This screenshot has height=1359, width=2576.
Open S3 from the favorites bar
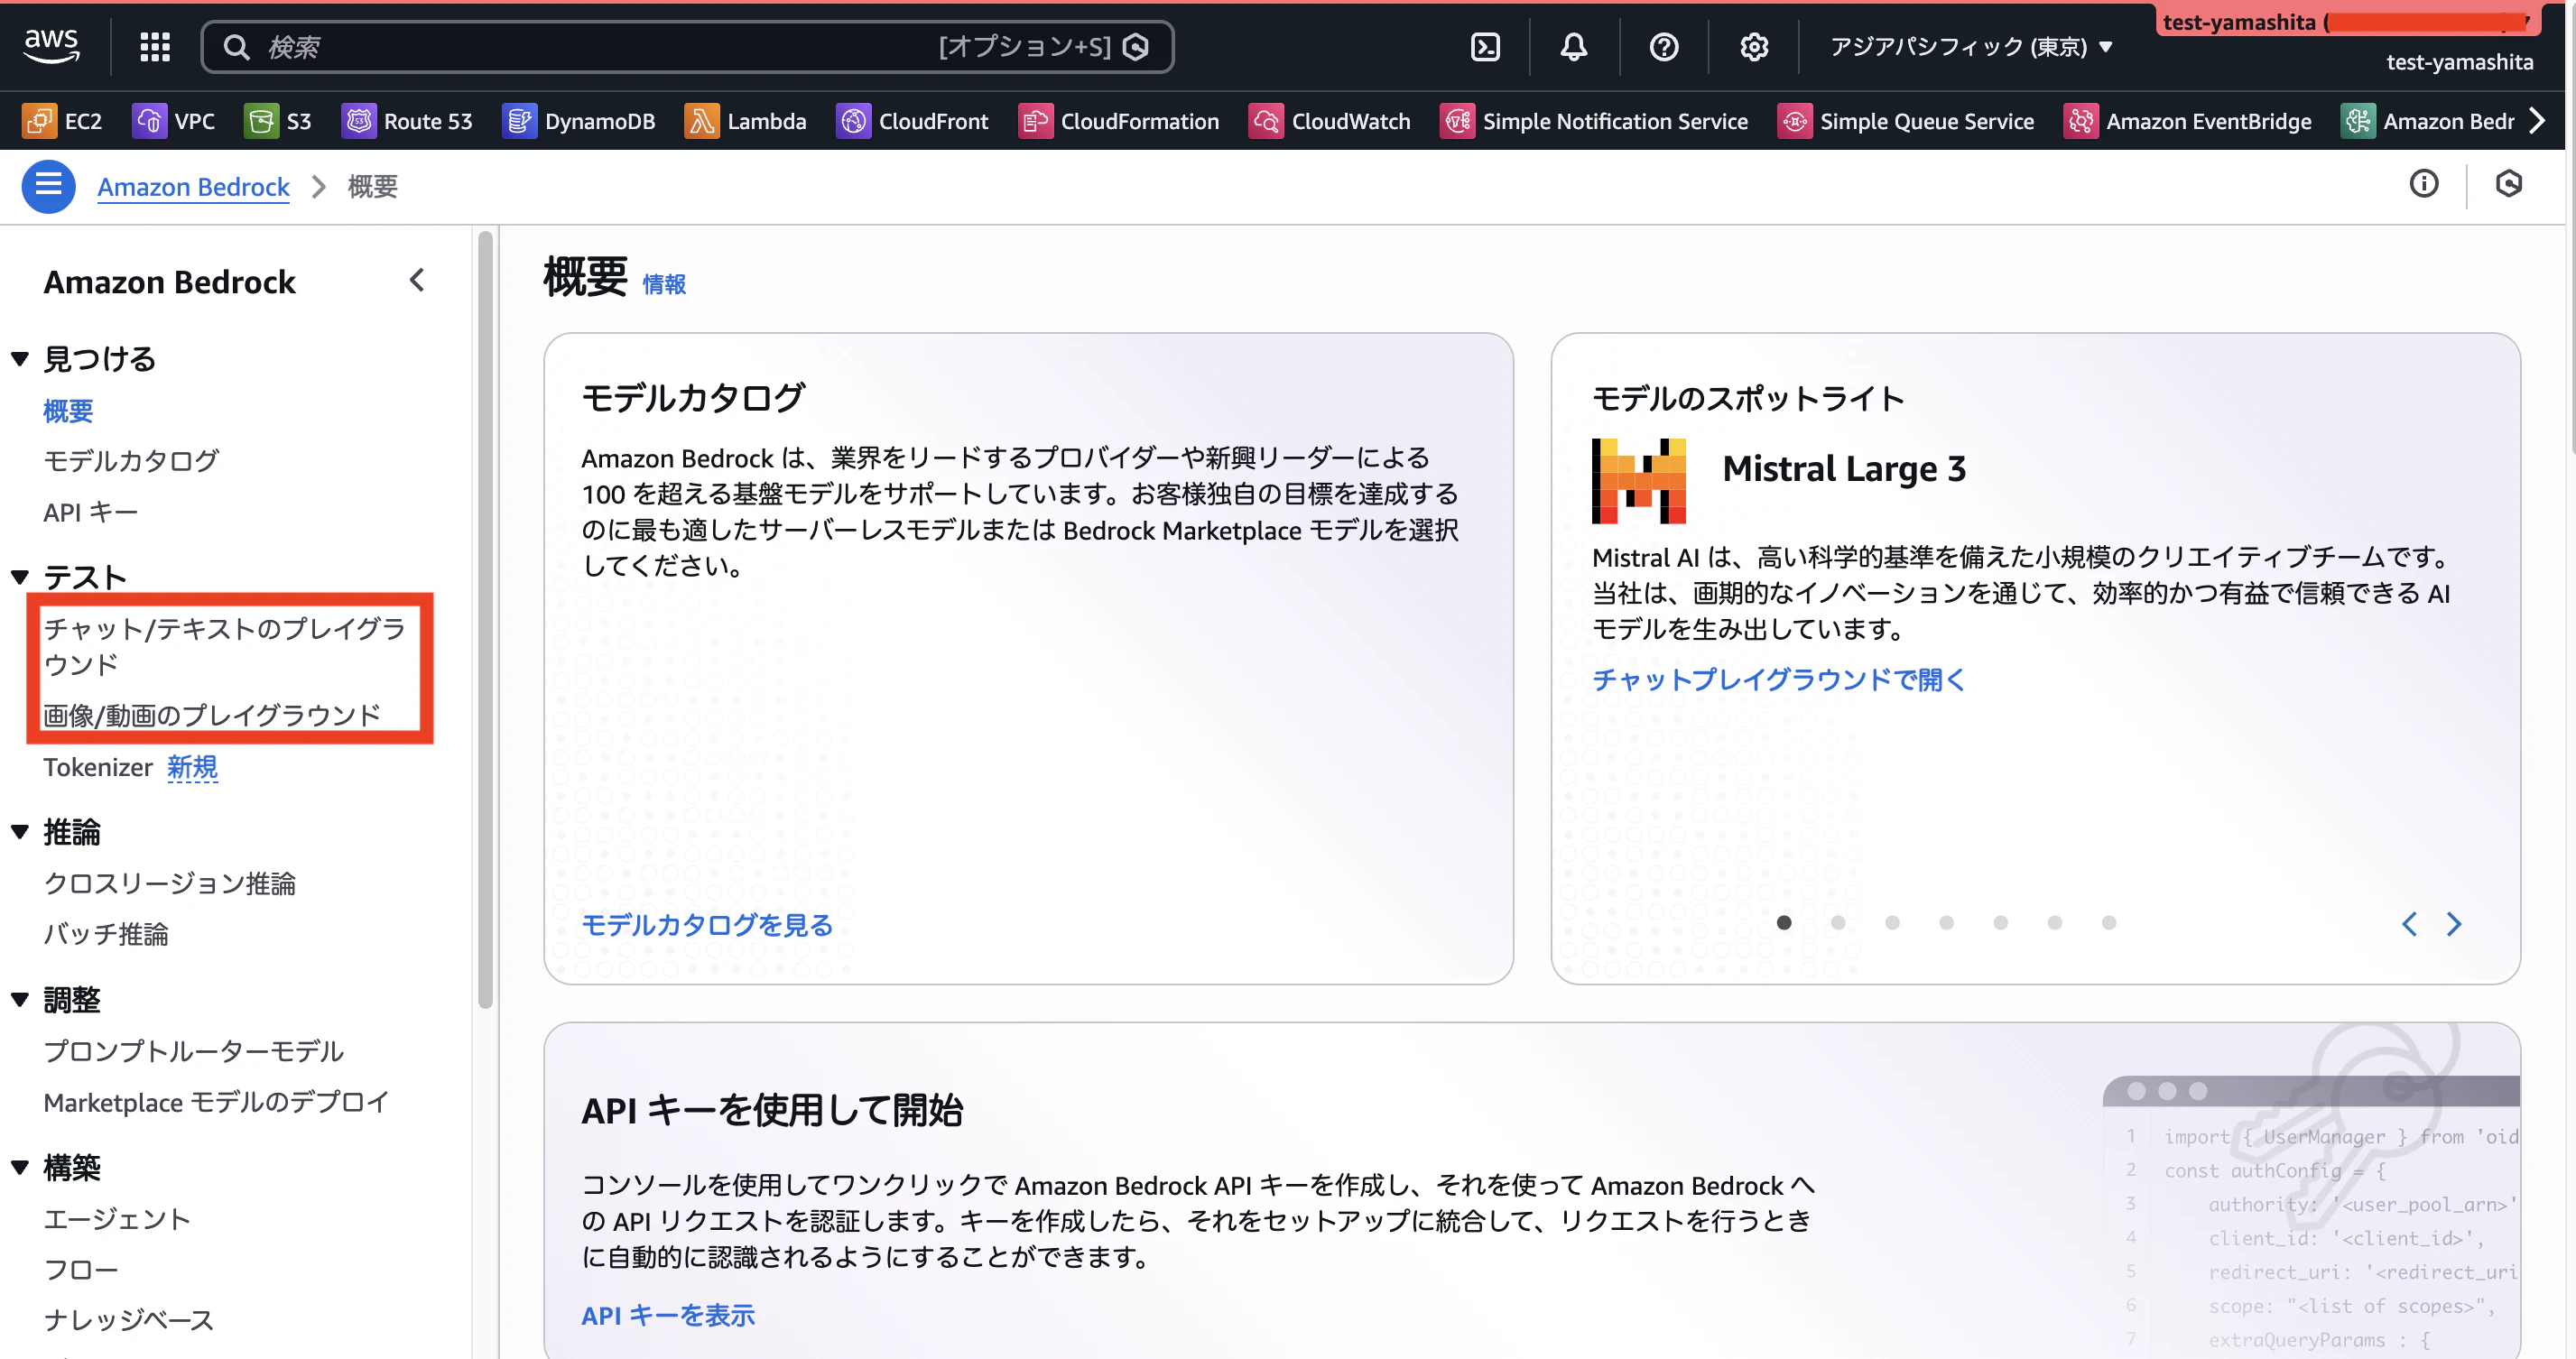[x=278, y=120]
